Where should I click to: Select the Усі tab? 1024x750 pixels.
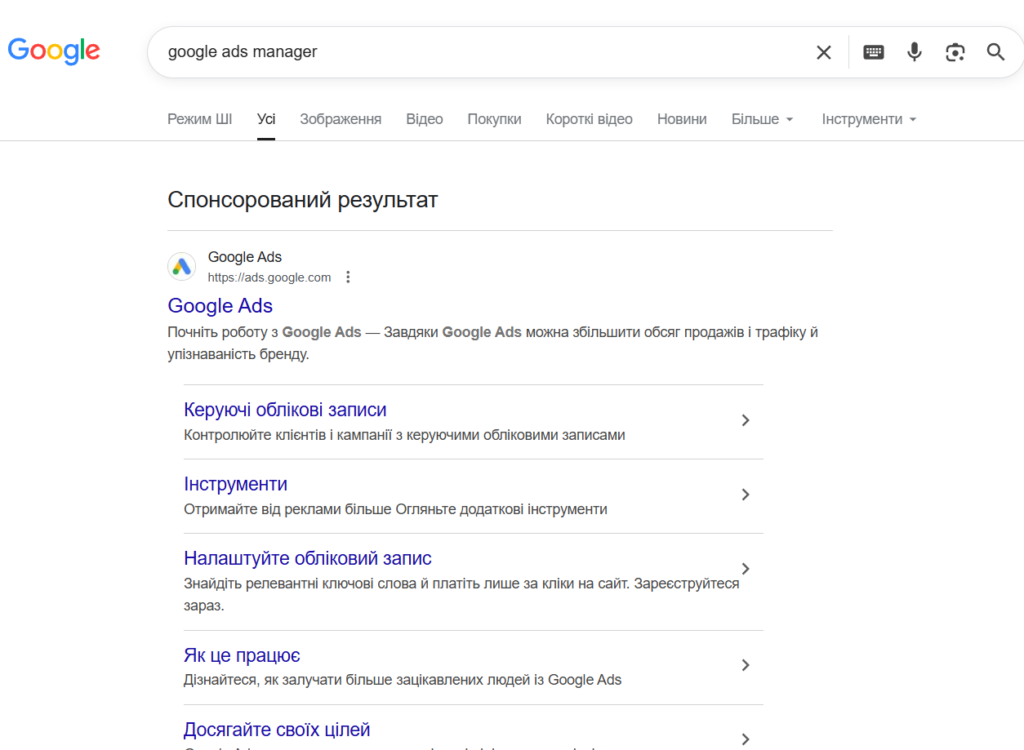(x=266, y=119)
